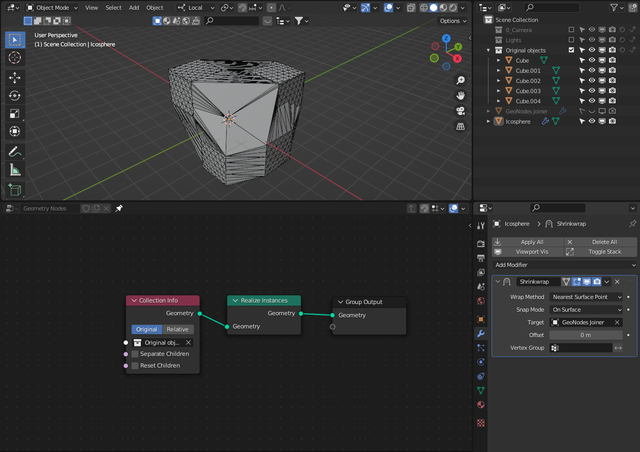This screenshot has width=640, height=452.
Task: Click the red X axis gizmo ball
Action: coord(457,58)
